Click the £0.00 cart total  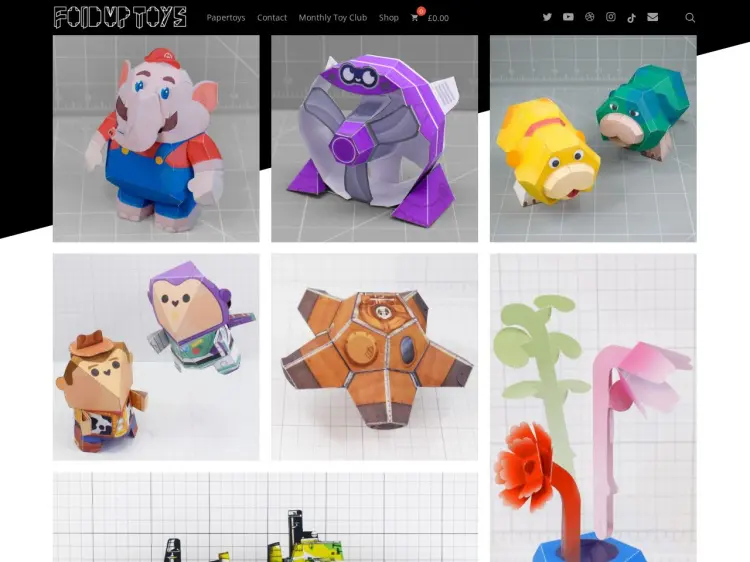click(438, 18)
